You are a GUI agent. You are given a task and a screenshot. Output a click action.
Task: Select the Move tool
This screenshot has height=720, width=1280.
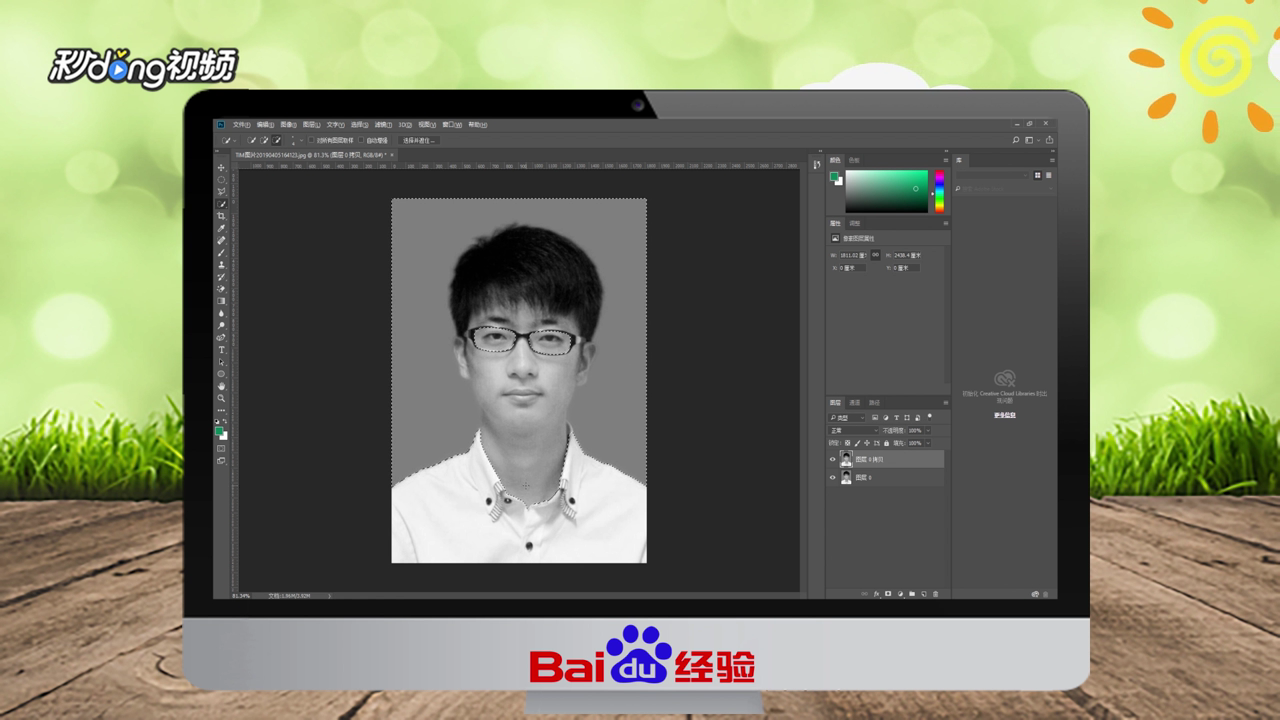tap(221, 168)
